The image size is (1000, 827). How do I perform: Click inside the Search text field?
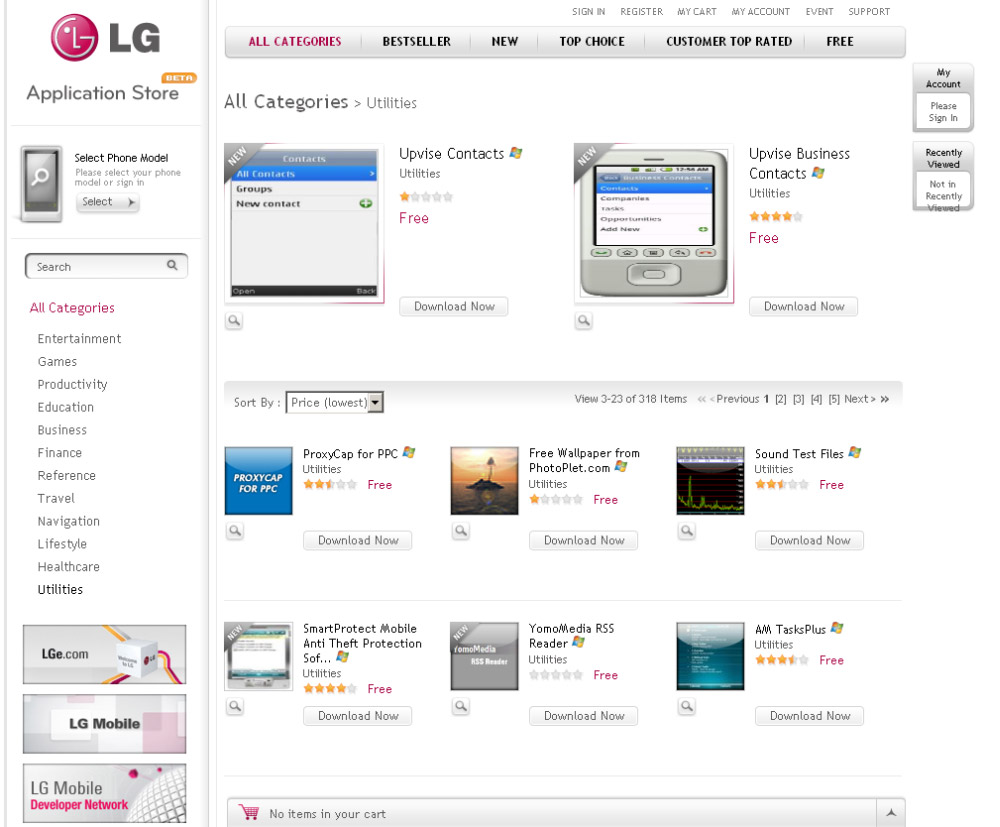pyautogui.click(x=99, y=267)
